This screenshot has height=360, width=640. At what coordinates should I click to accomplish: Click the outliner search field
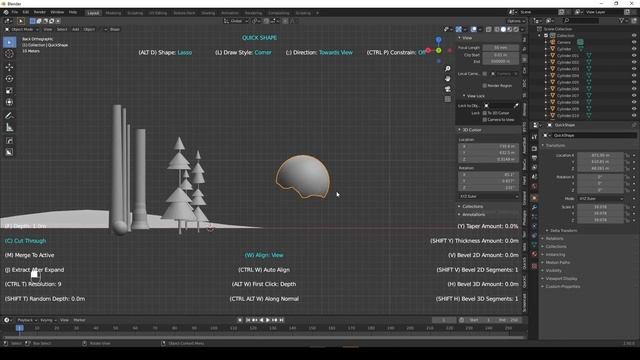click(x=581, y=20)
